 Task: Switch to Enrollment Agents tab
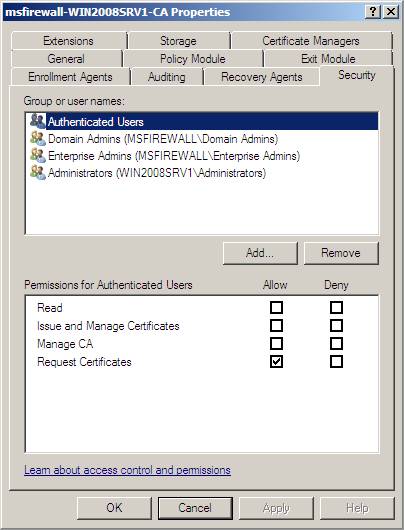(70, 77)
